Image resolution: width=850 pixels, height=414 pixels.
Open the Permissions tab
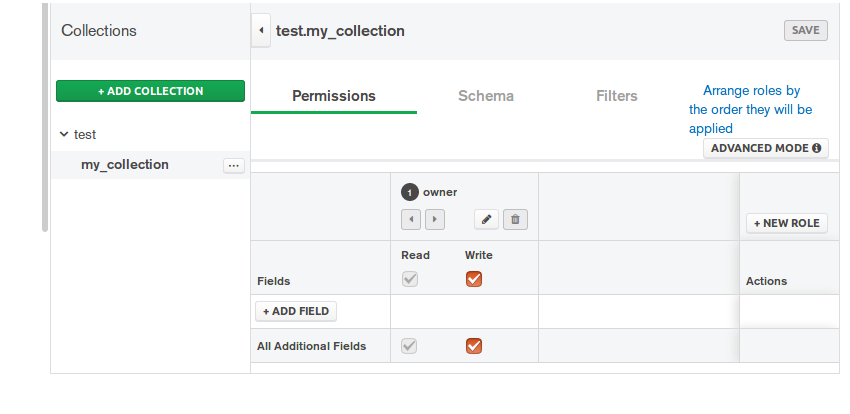[334, 96]
